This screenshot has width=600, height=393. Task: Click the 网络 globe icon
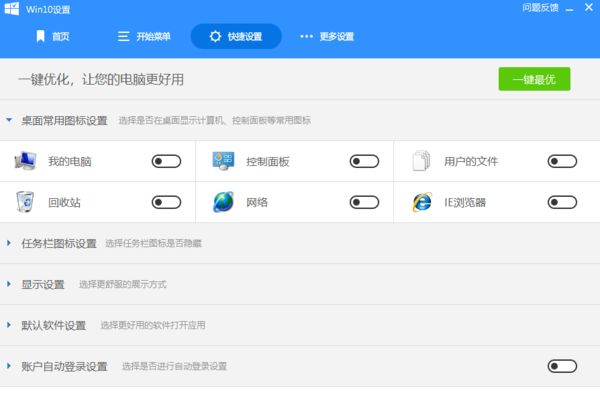(223, 202)
